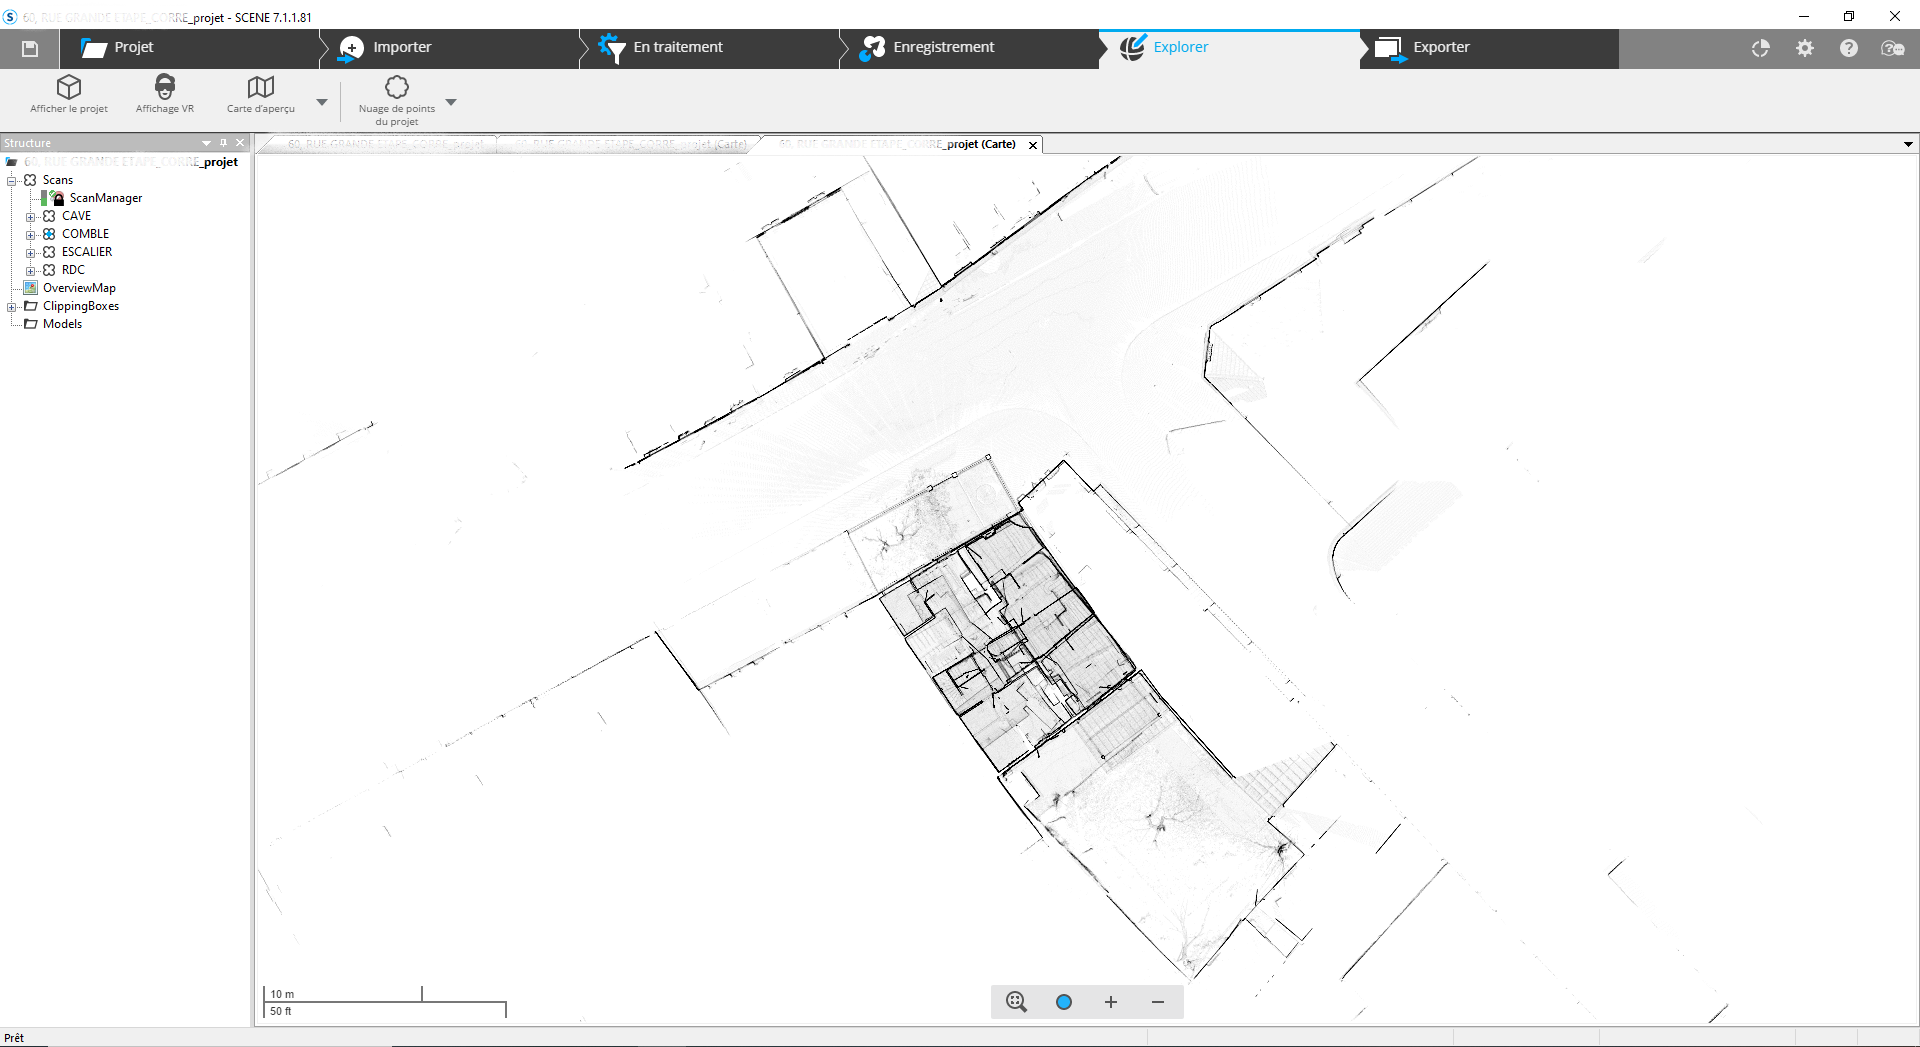1920x1047 pixels.
Task: Select Nuage de points du projet
Action: [396, 95]
